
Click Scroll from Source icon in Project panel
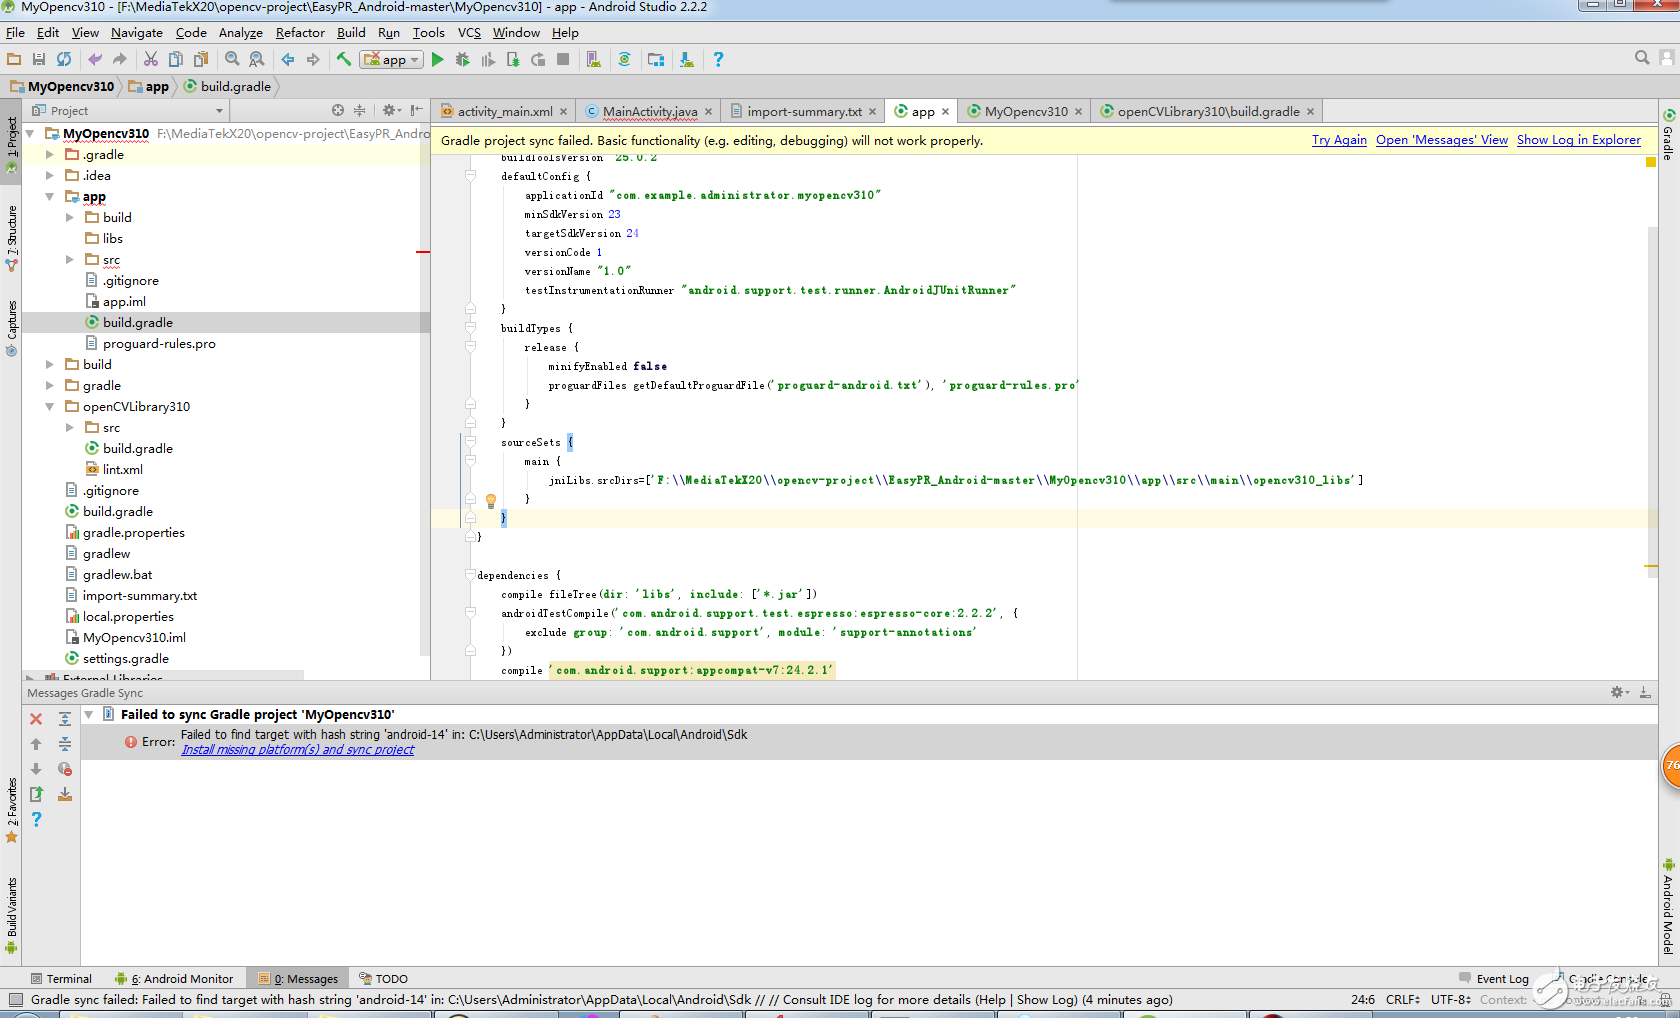[x=338, y=111]
